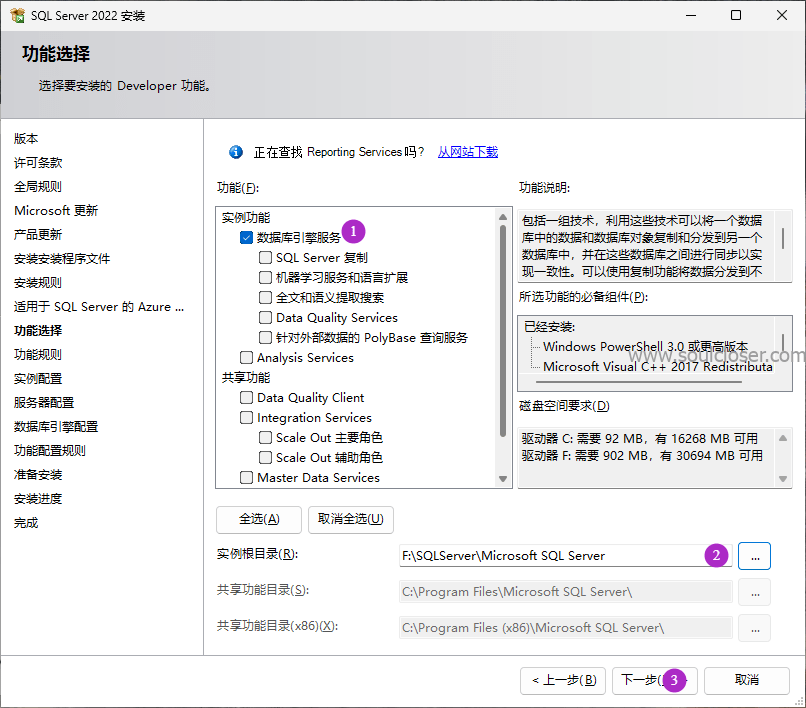The height and width of the screenshot is (708, 806).
Task: Go back with the 上一步(B) button
Action: coord(563,680)
